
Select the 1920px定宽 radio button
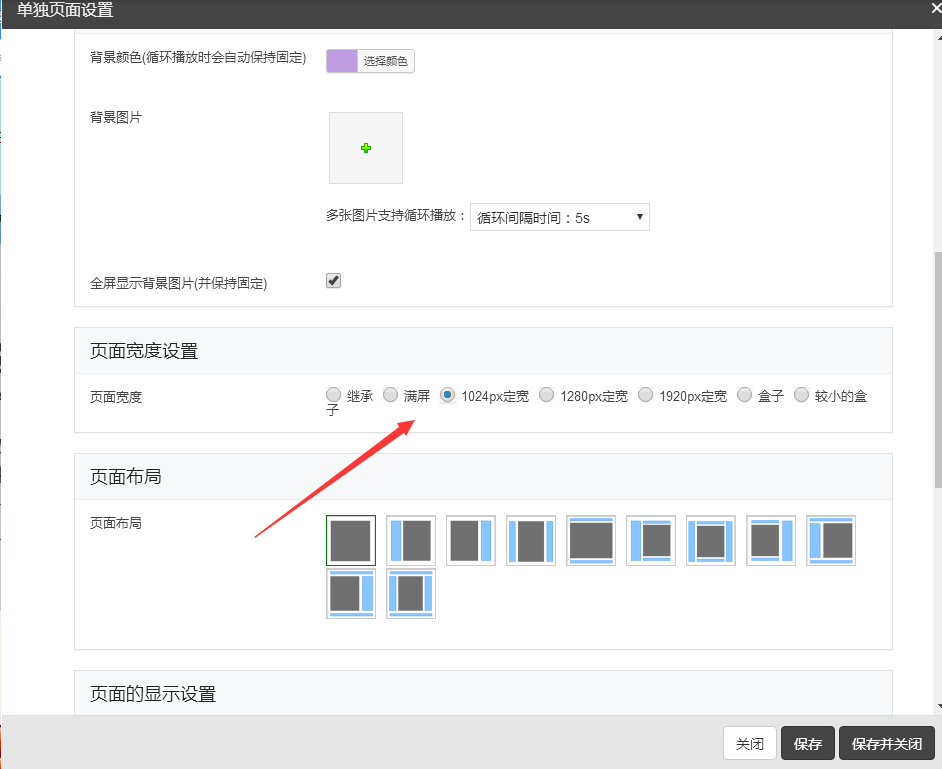645,395
